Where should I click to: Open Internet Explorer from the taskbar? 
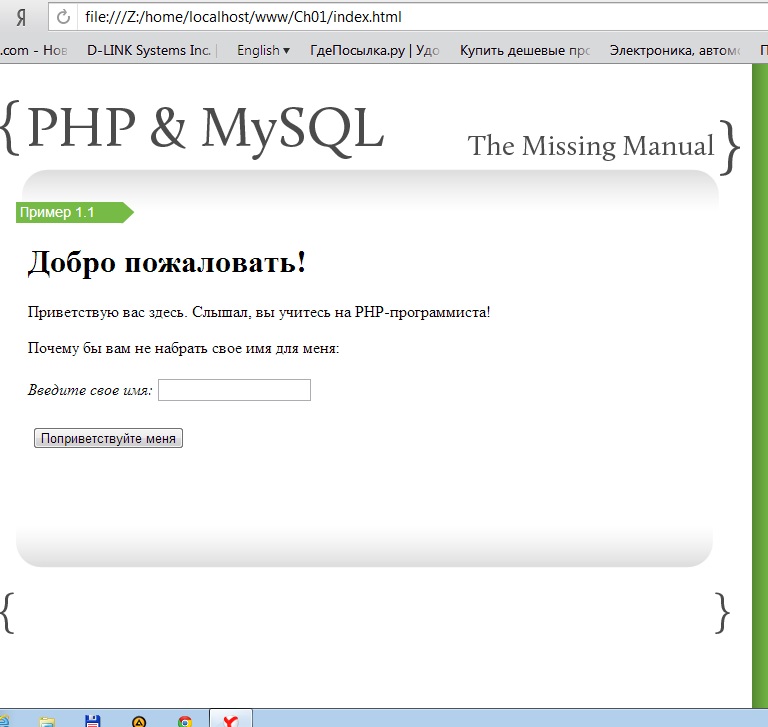click(x=5, y=720)
